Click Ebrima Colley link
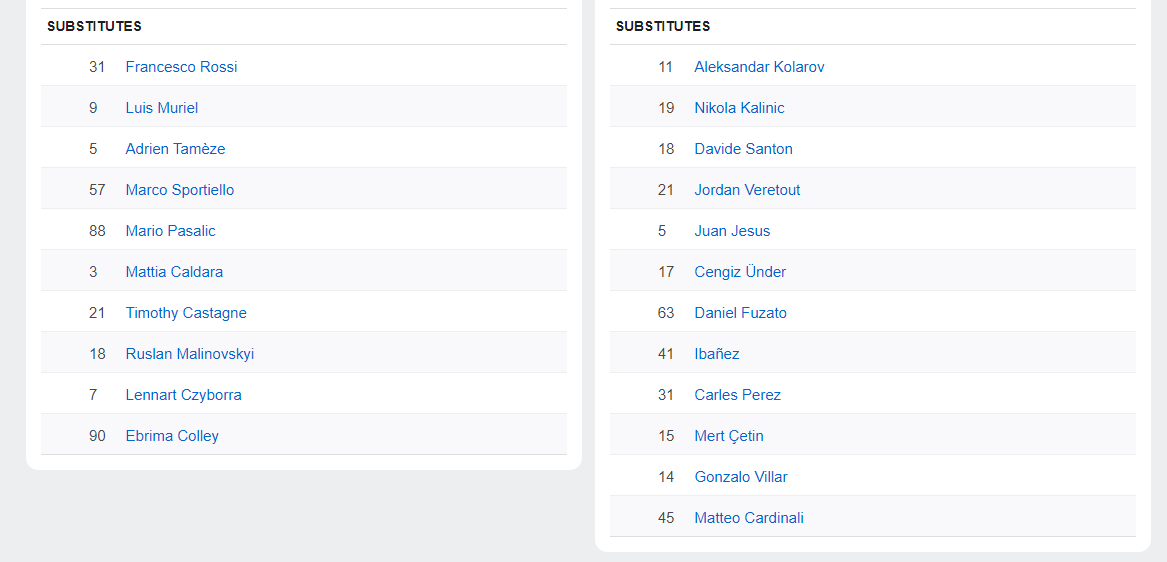 tap(172, 436)
